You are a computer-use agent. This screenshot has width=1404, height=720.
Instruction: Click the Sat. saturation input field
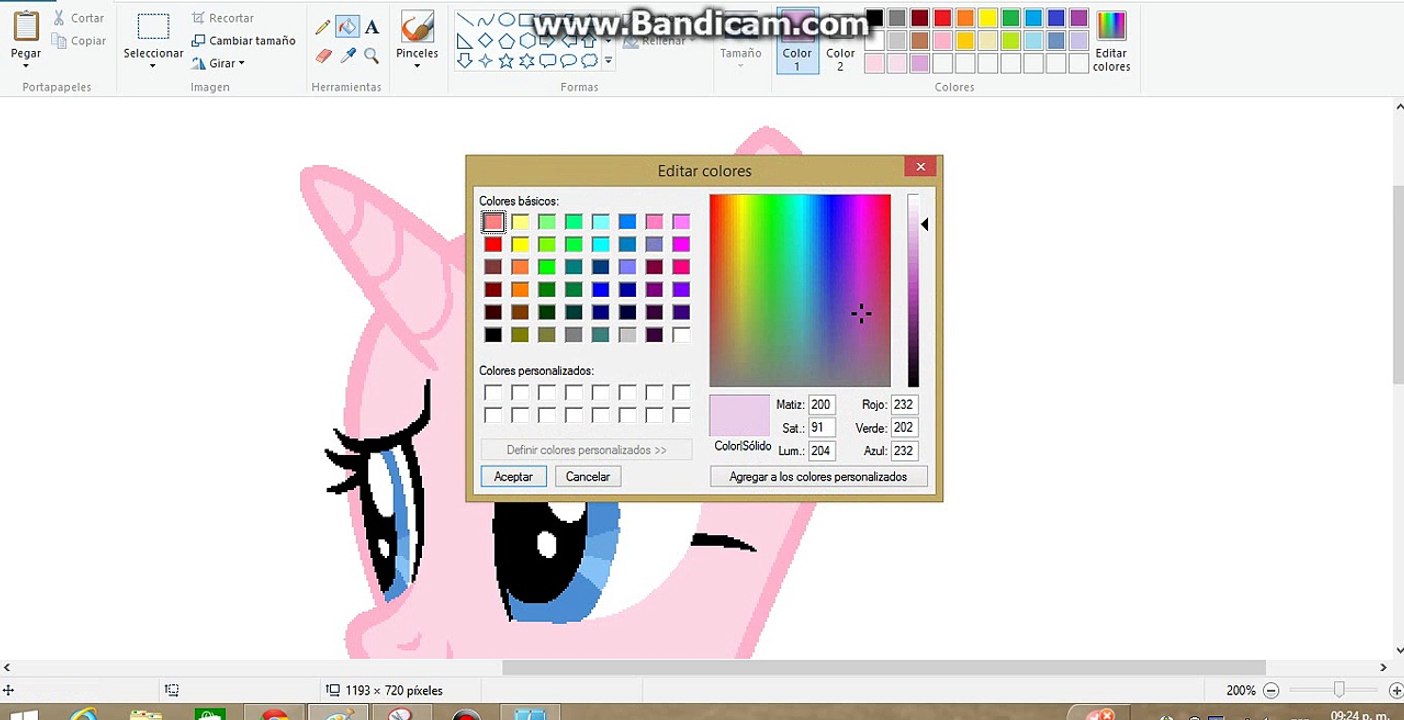822,428
